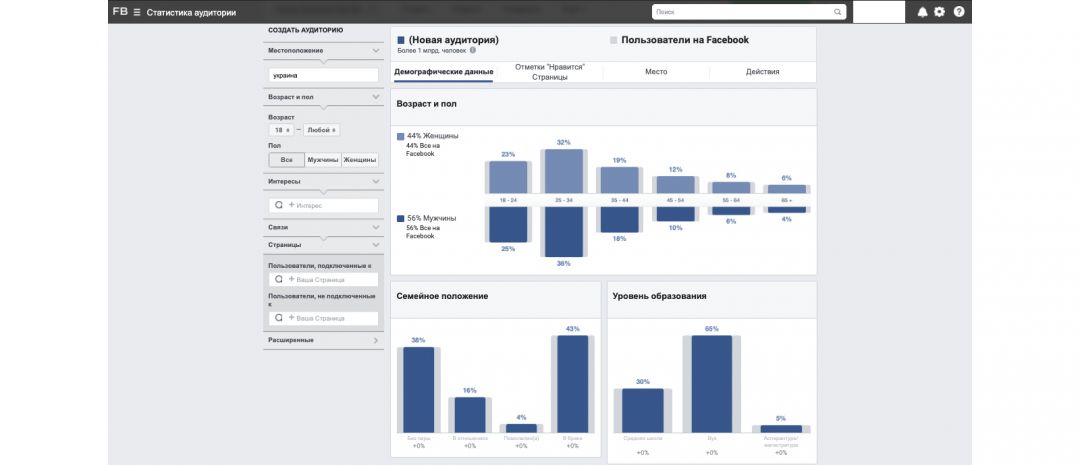The width and height of the screenshot is (1080, 465).
Task: Switch to the Место tab
Action: 656,72
